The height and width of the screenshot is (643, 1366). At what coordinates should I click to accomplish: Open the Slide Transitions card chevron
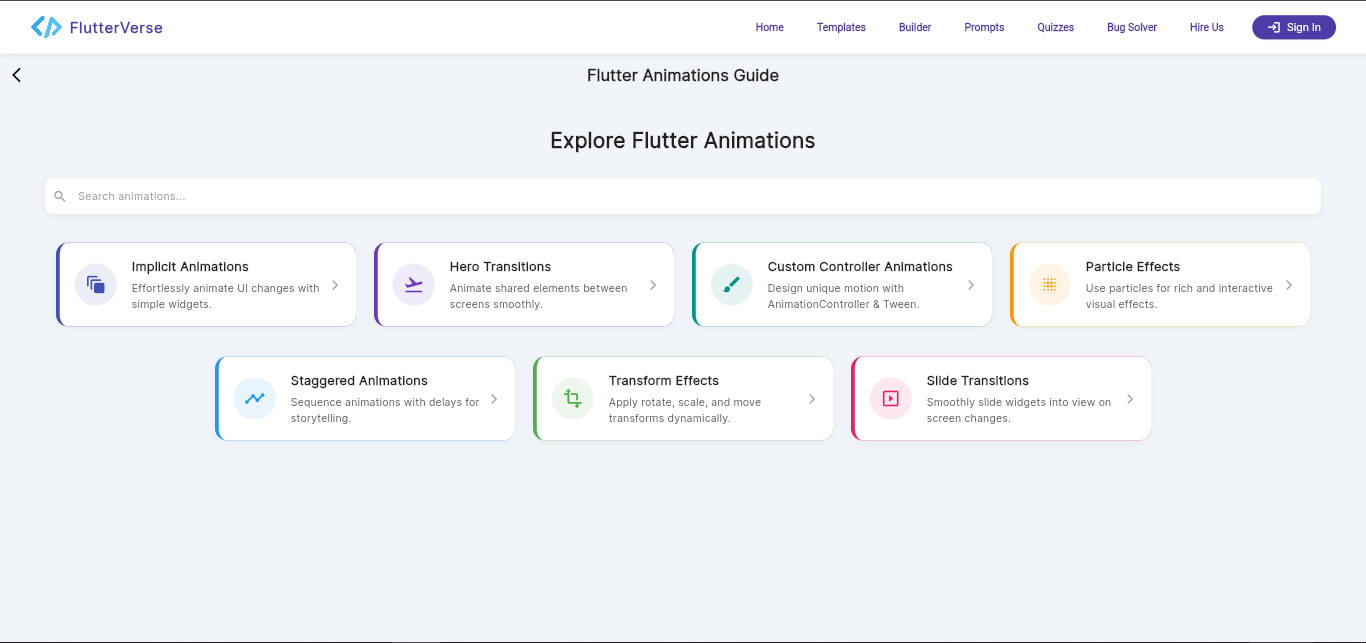coord(1130,398)
